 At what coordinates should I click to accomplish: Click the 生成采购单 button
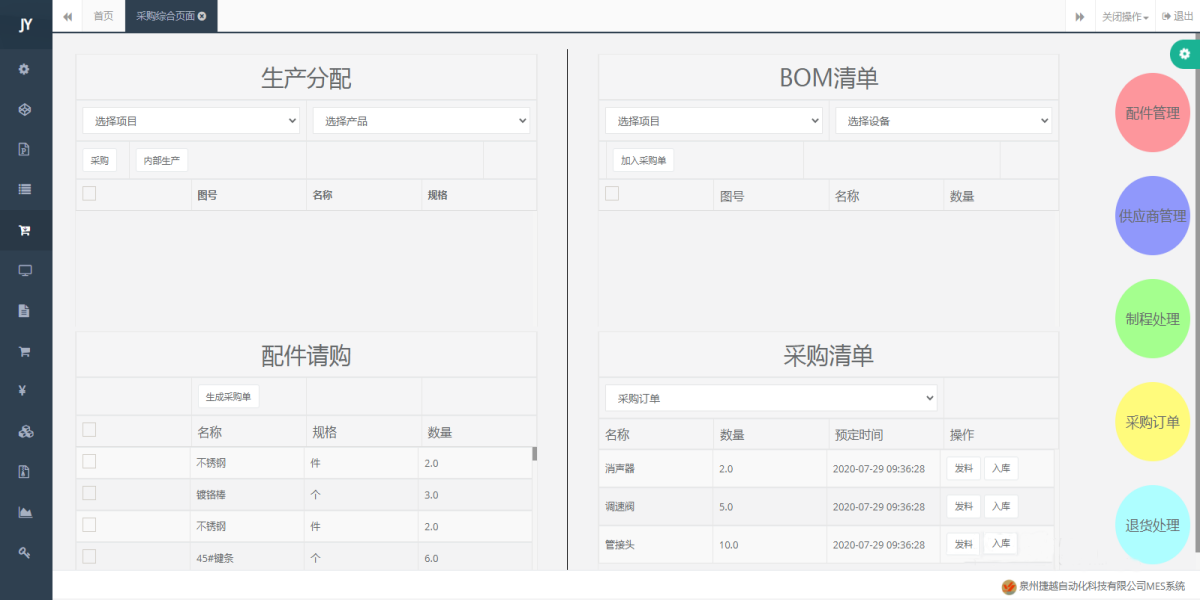click(228, 397)
